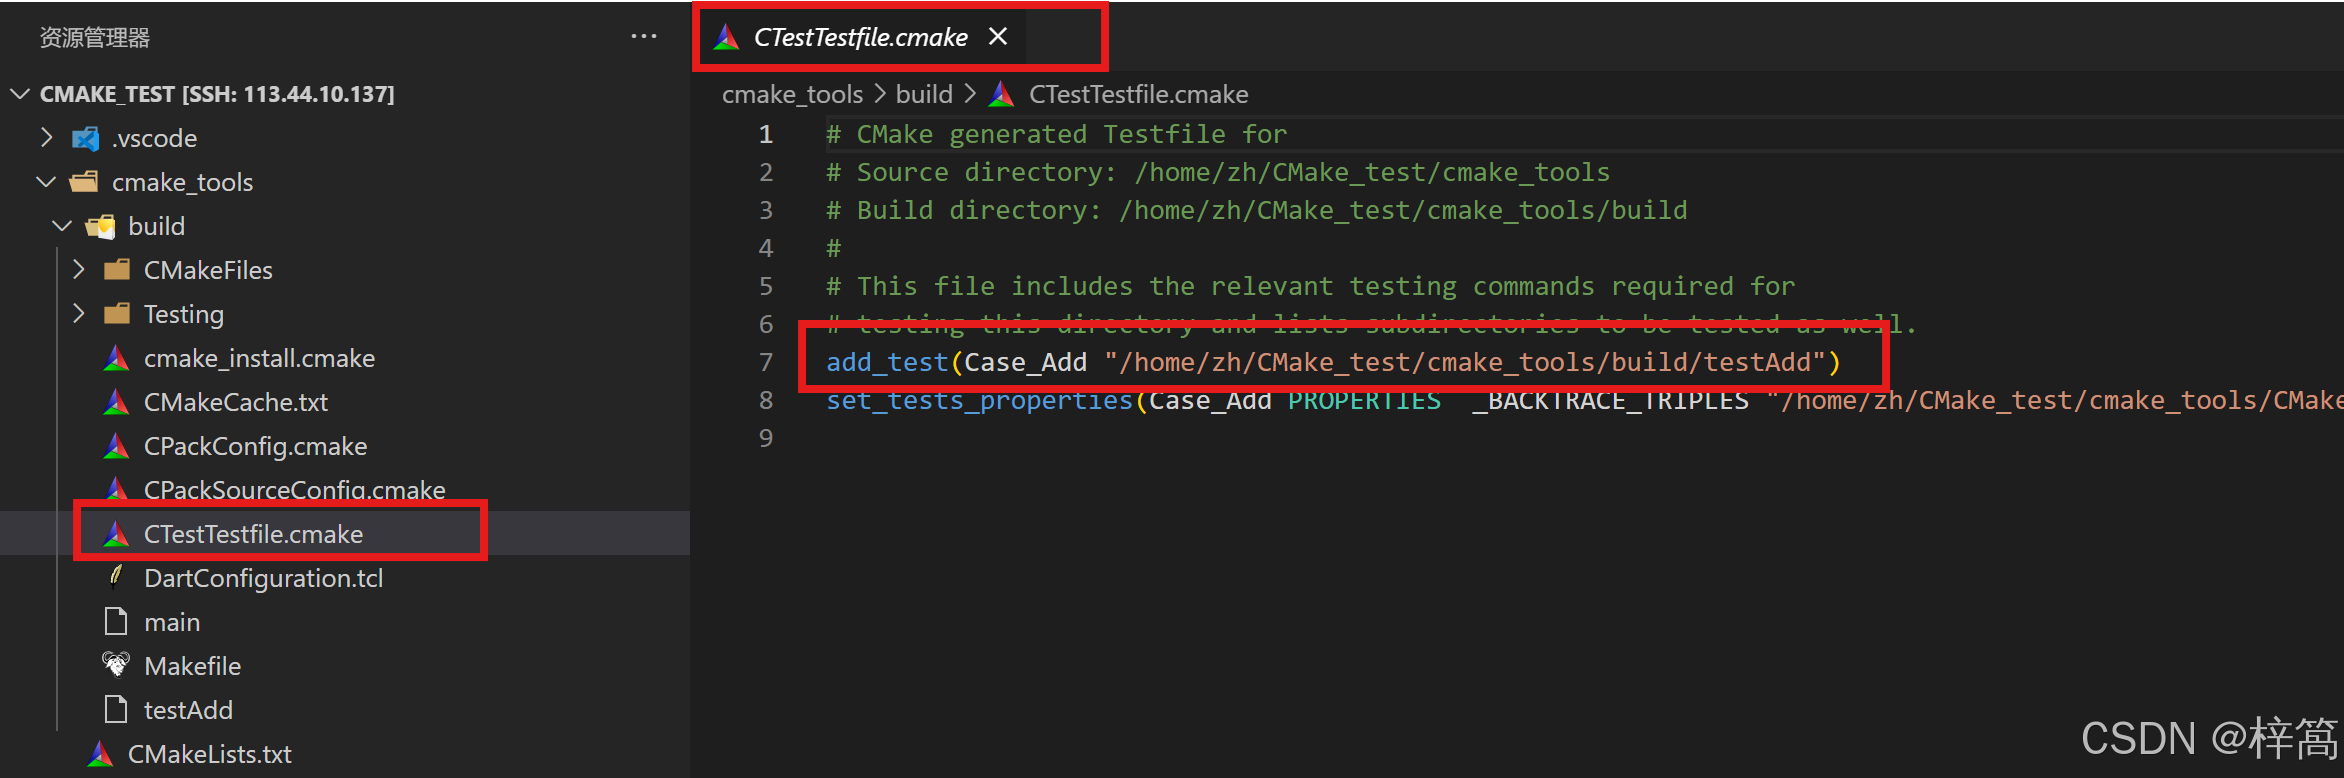
Task: Expand the .vscode folder chevron
Action: coord(46,138)
